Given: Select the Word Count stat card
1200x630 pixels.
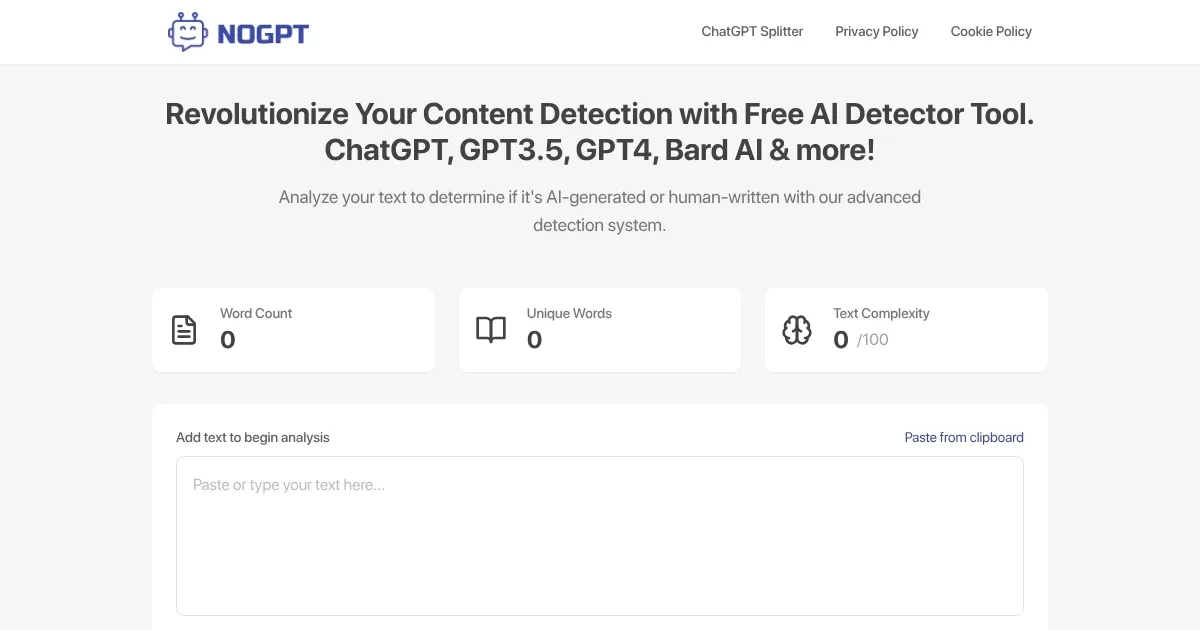Looking at the screenshot, I should [x=293, y=329].
